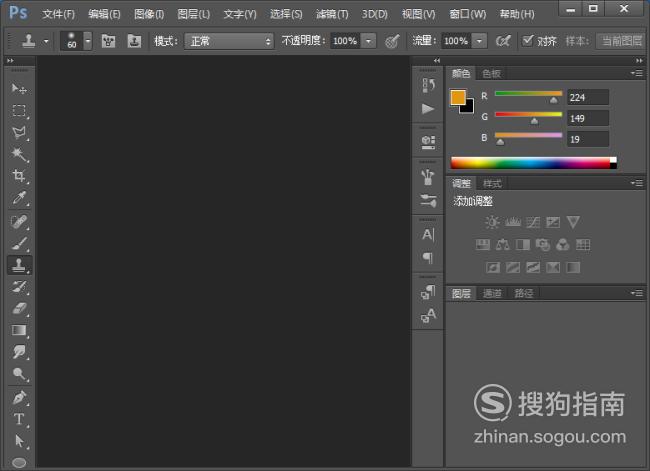This screenshot has height=471, width=650.
Task: Open the 滤镜(T) menu
Action: pos(332,15)
